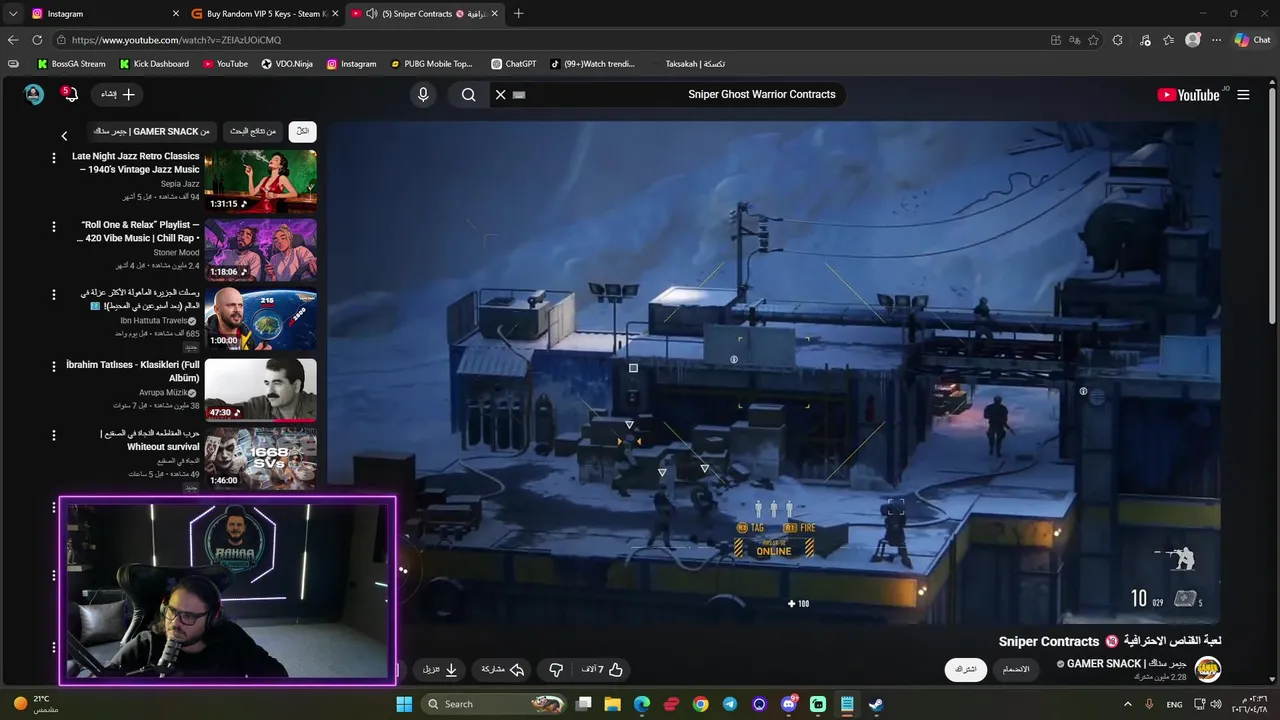
Task: Open a new browser tab
Action: tap(518, 14)
